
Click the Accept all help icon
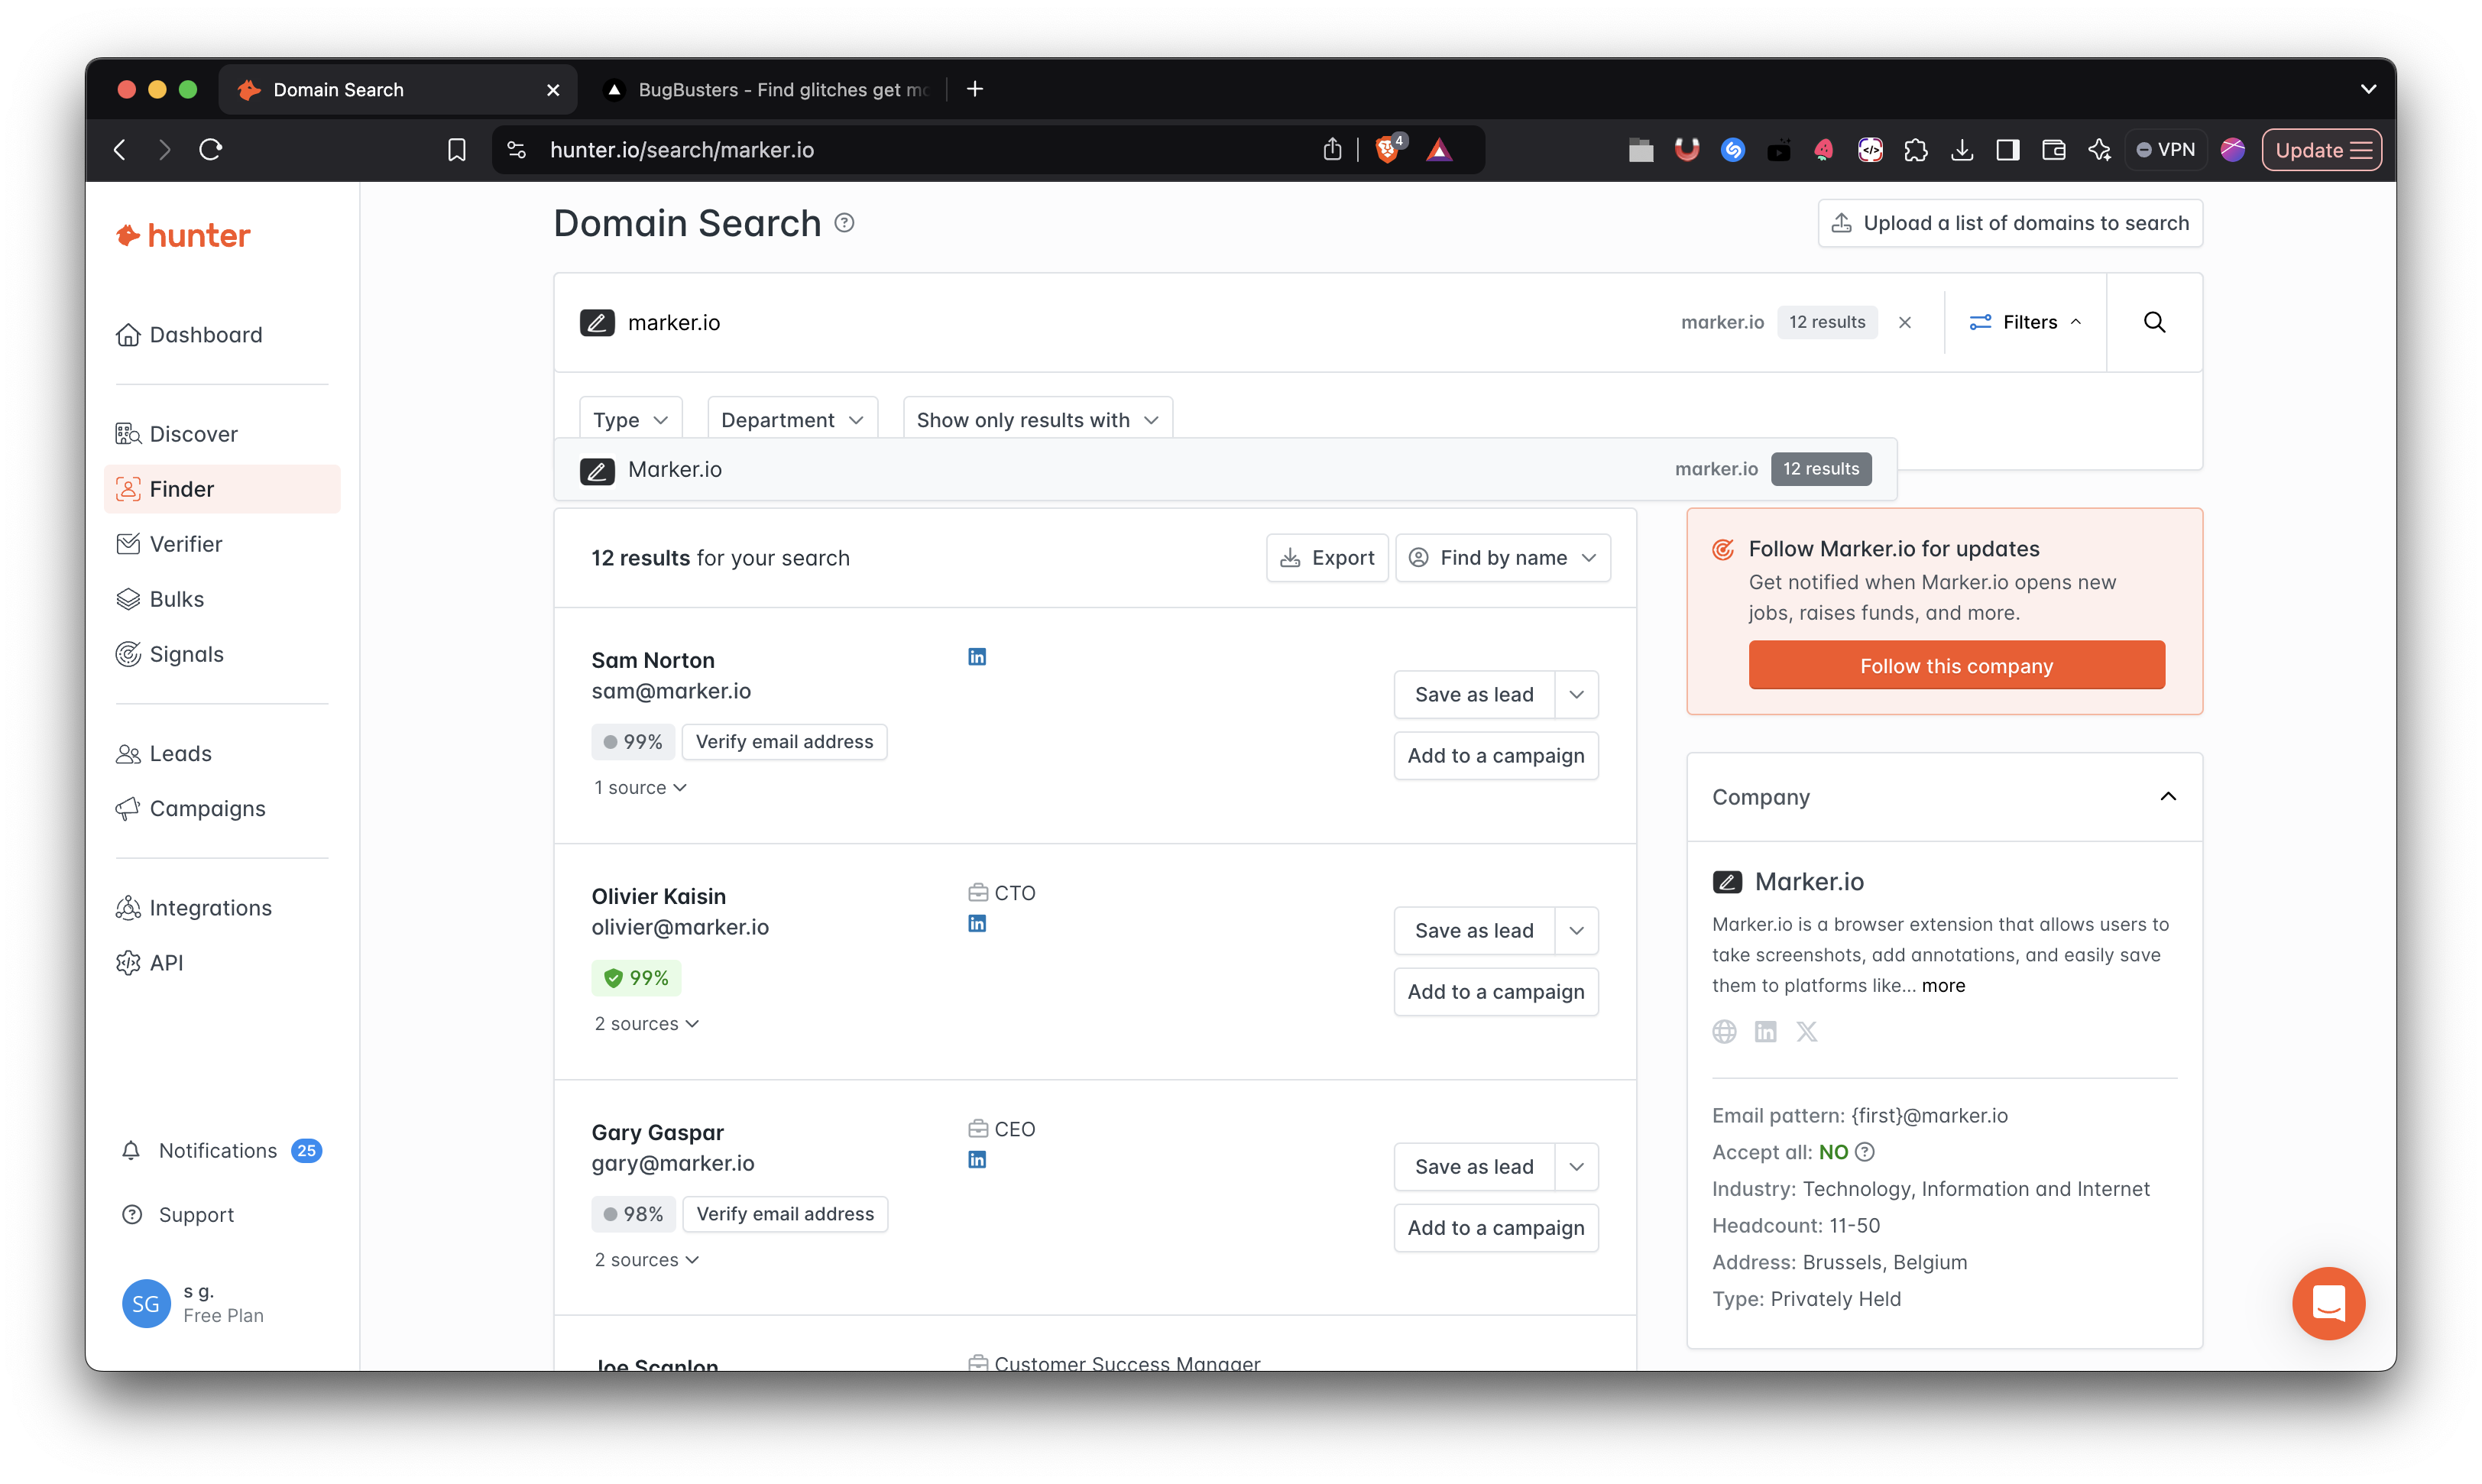click(1865, 1152)
